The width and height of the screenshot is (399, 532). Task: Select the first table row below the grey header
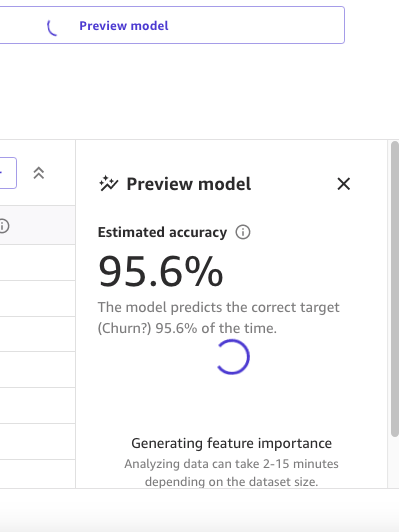[x=38, y=263]
